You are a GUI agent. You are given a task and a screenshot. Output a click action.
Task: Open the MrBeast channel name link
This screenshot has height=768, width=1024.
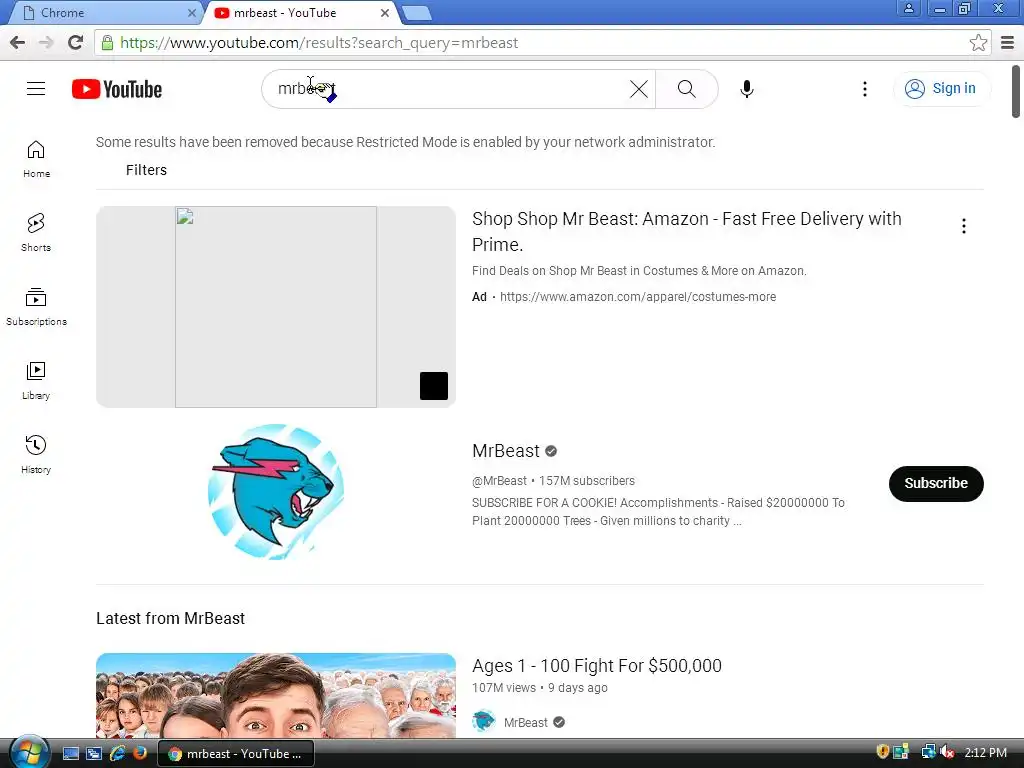(505, 451)
